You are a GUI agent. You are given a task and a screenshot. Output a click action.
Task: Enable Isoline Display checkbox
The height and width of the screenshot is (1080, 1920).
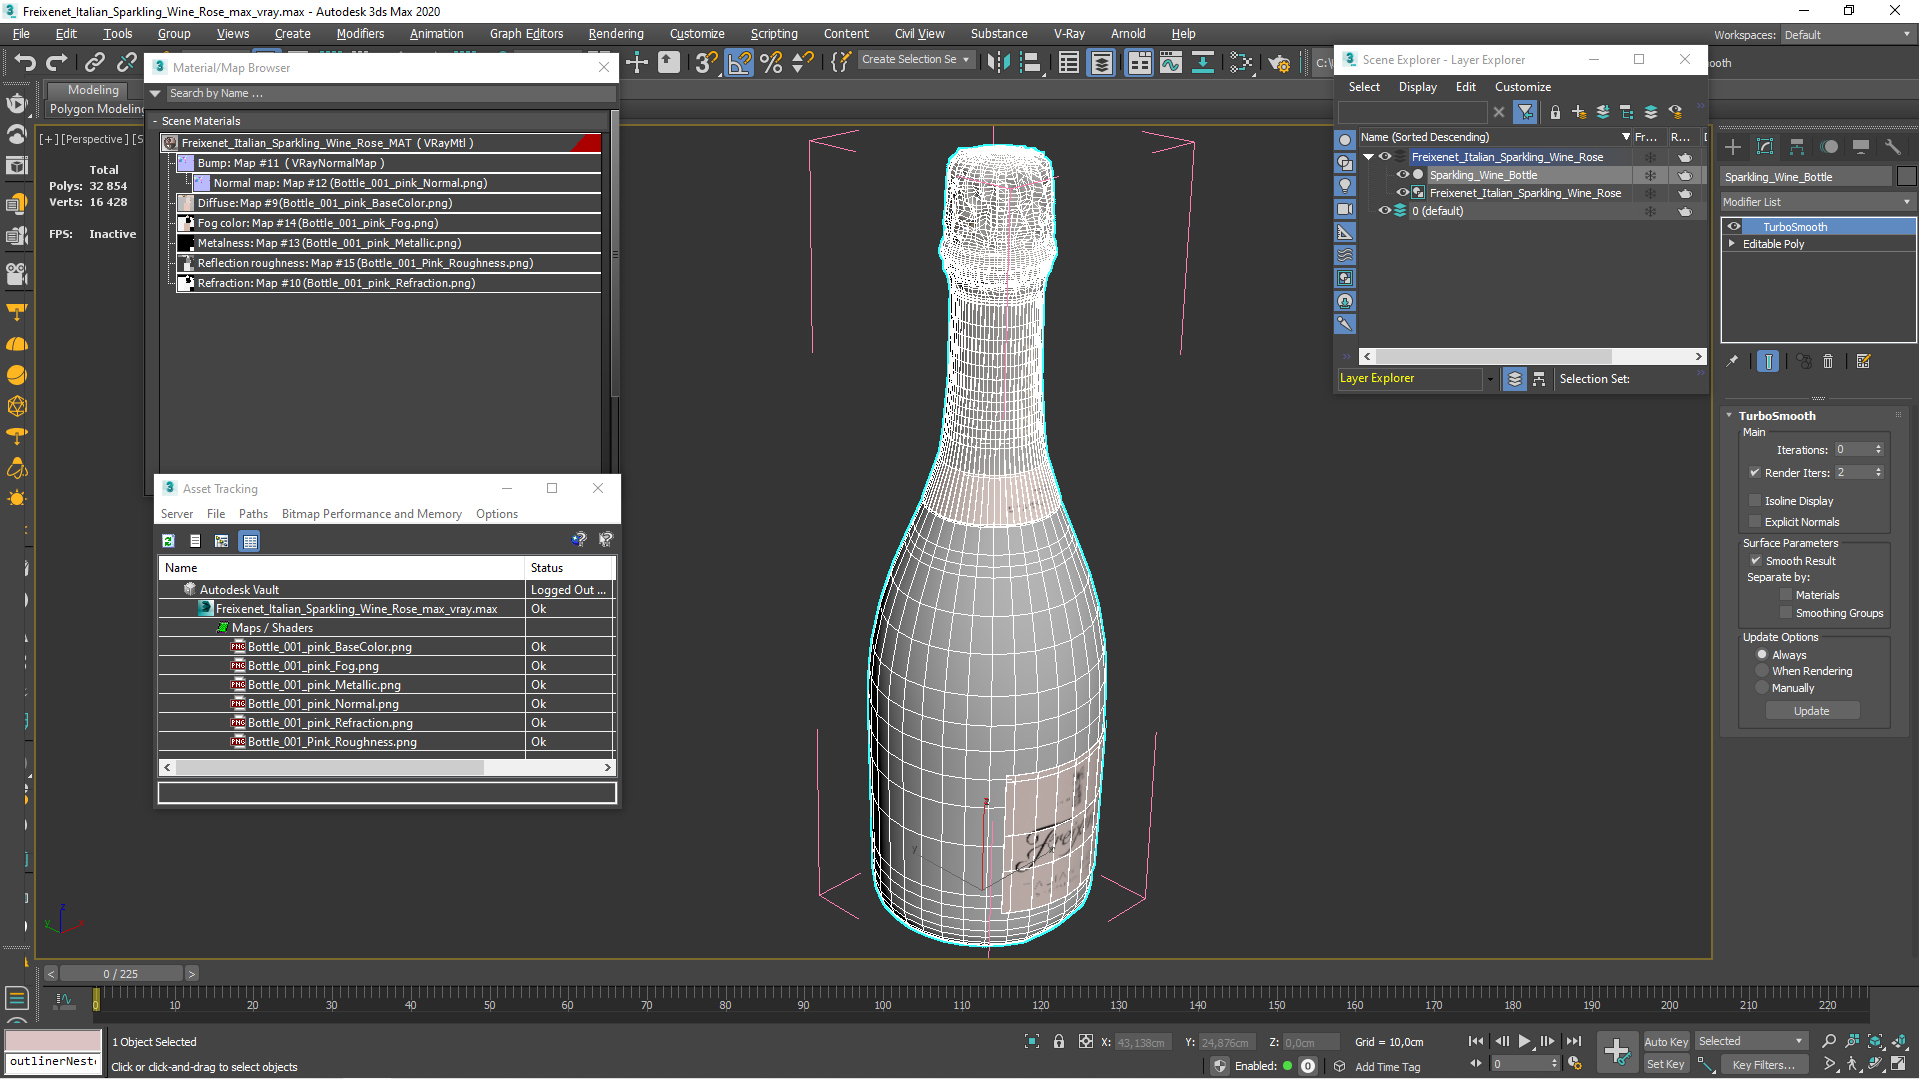click(1755, 501)
